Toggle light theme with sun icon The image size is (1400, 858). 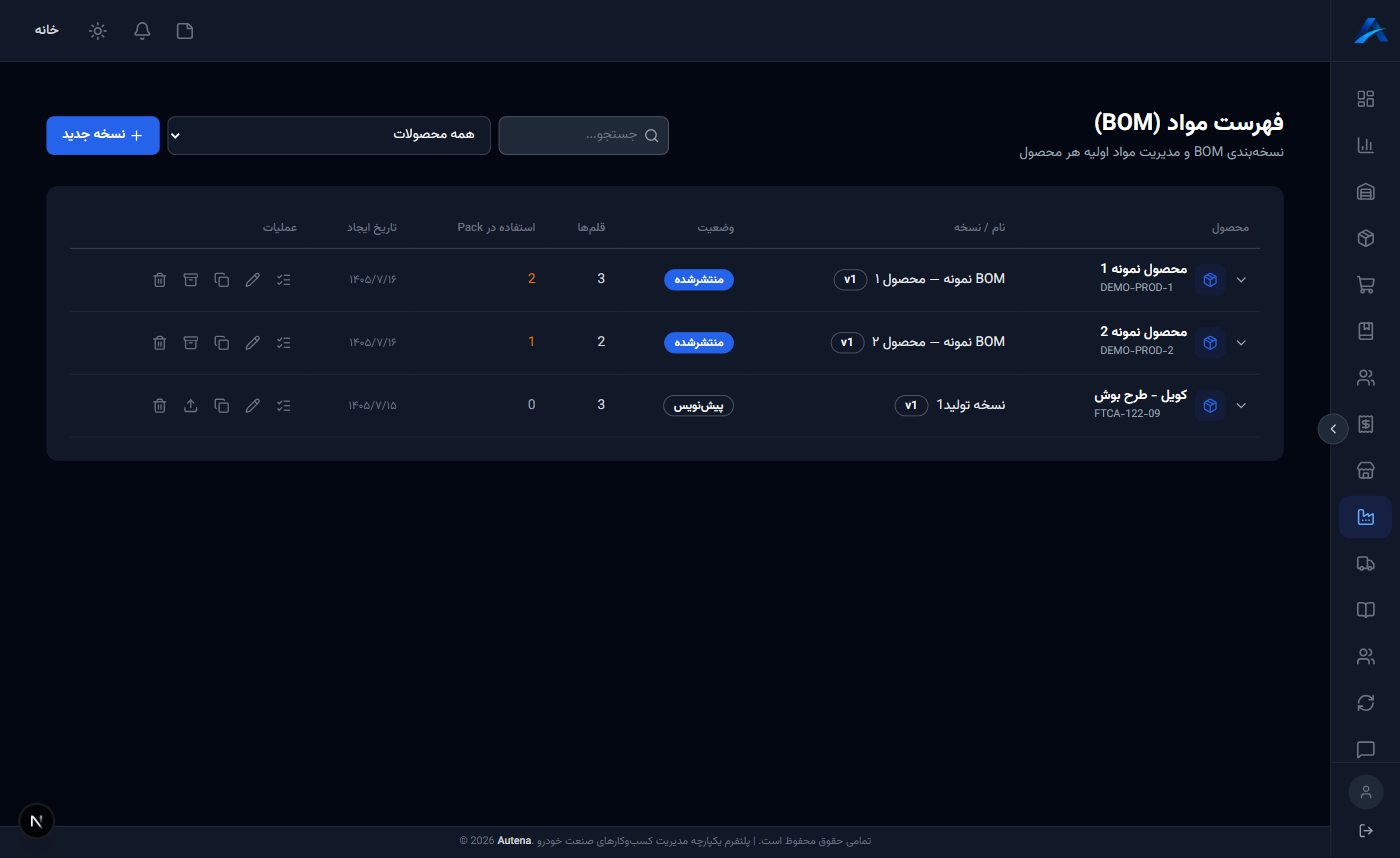pos(97,31)
